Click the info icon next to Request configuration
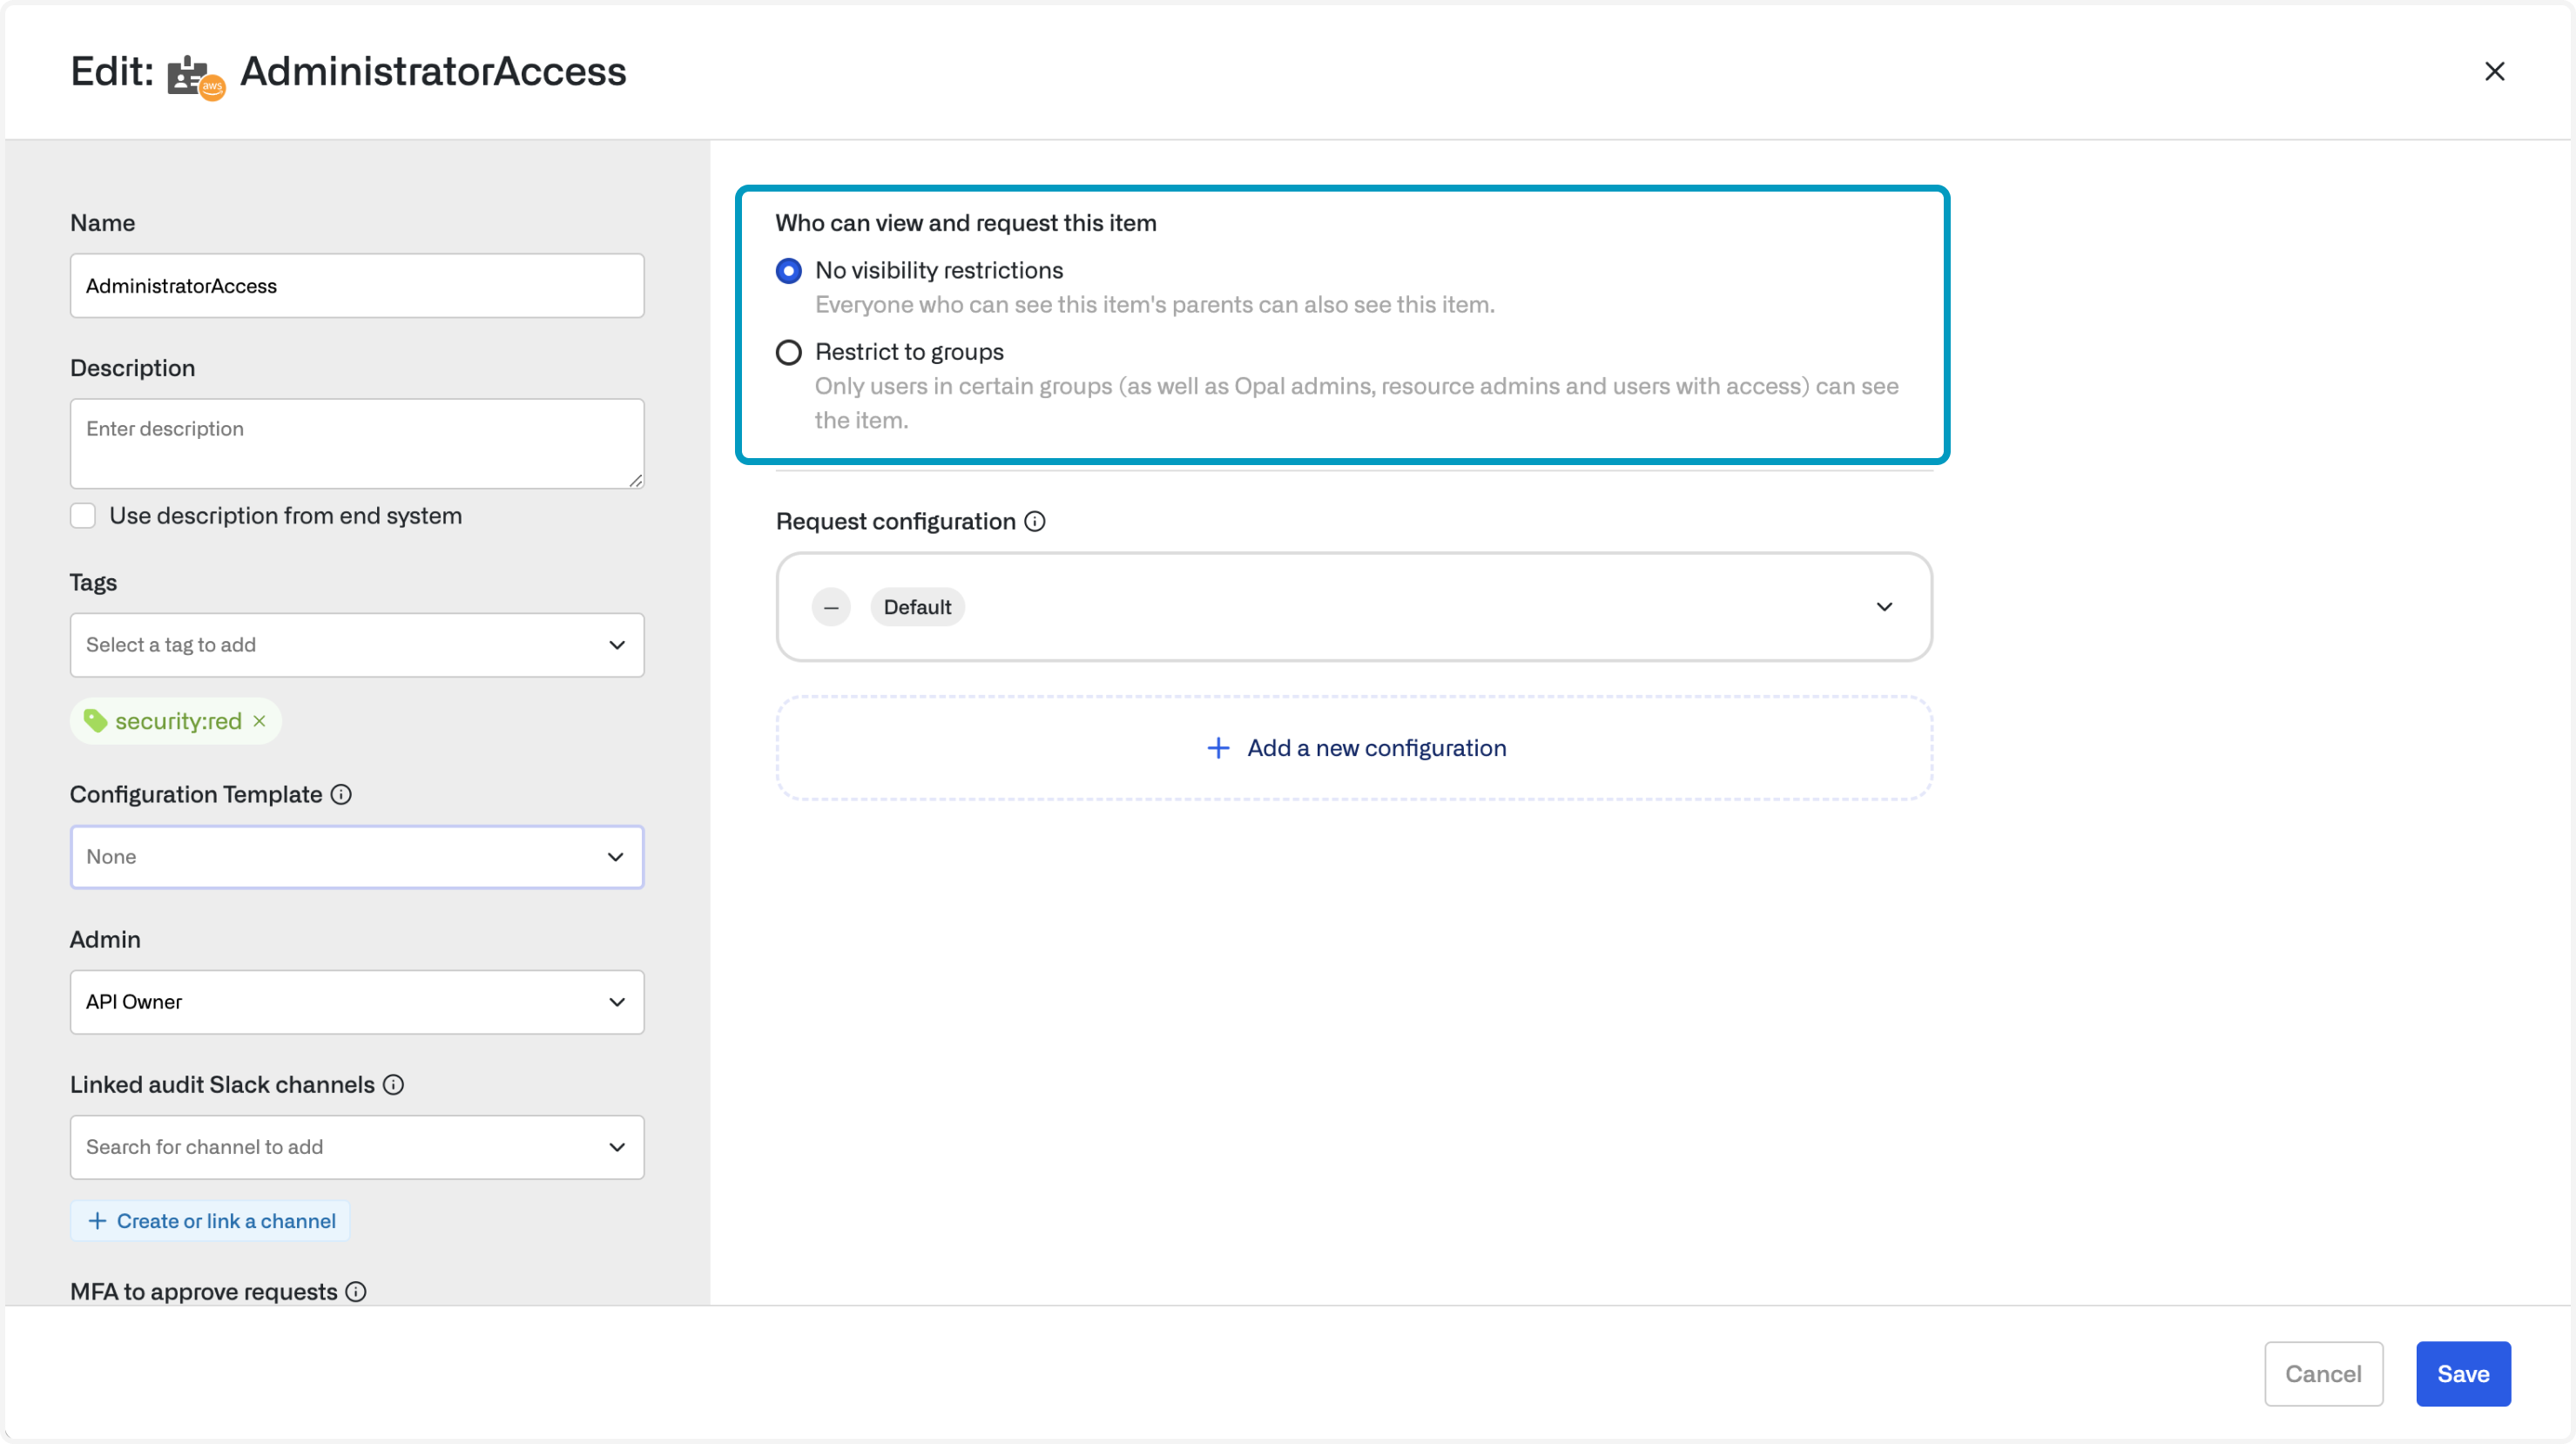 1035,522
